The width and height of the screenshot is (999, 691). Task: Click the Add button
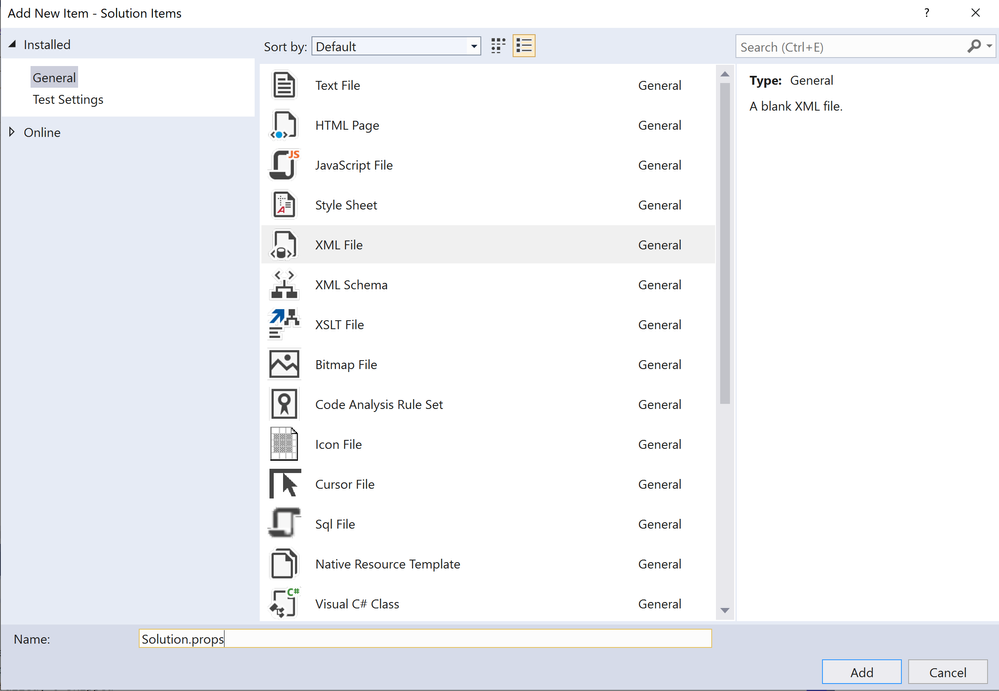pyautogui.click(x=861, y=672)
